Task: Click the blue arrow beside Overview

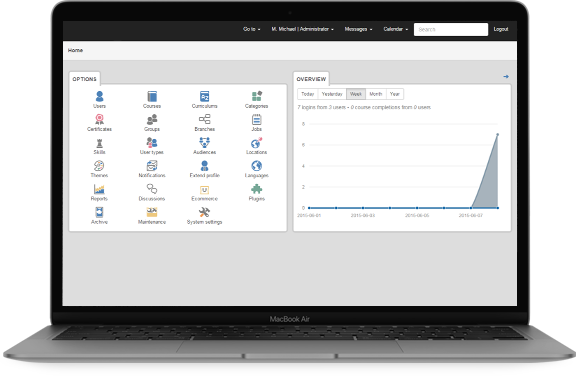Action: pyautogui.click(x=506, y=76)
